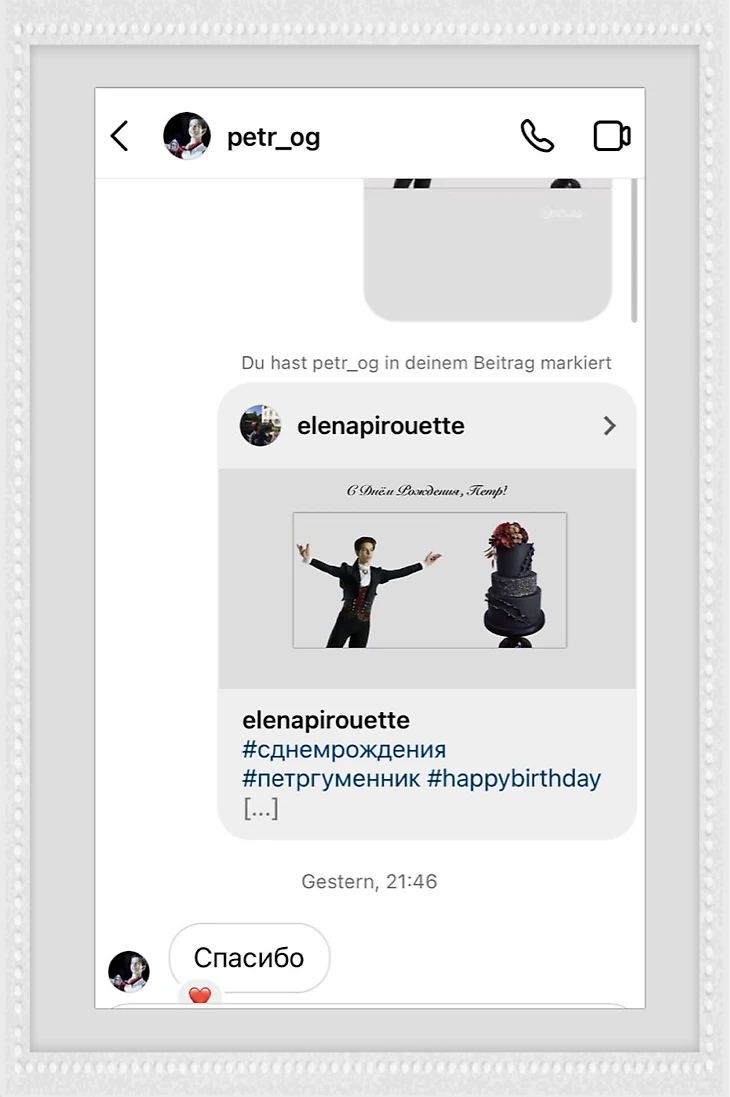Expand the truncated caption with [...]
This screenshot has width=730, height=1097.
coord(260,808)
